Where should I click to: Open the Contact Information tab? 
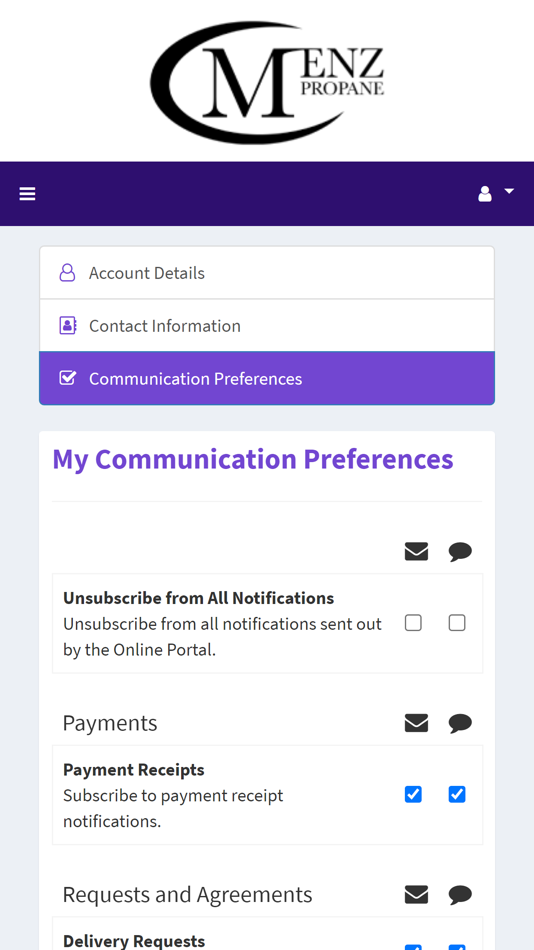267,325
